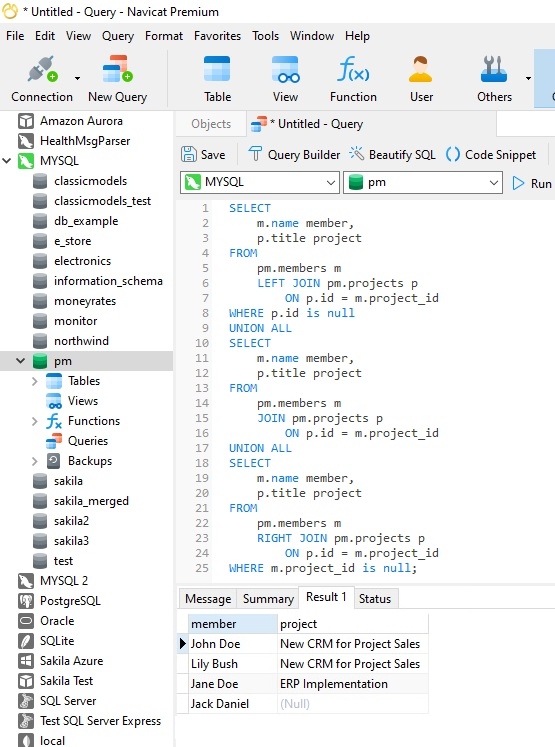Expand the Functions node under pm

(x=34, y=421)
